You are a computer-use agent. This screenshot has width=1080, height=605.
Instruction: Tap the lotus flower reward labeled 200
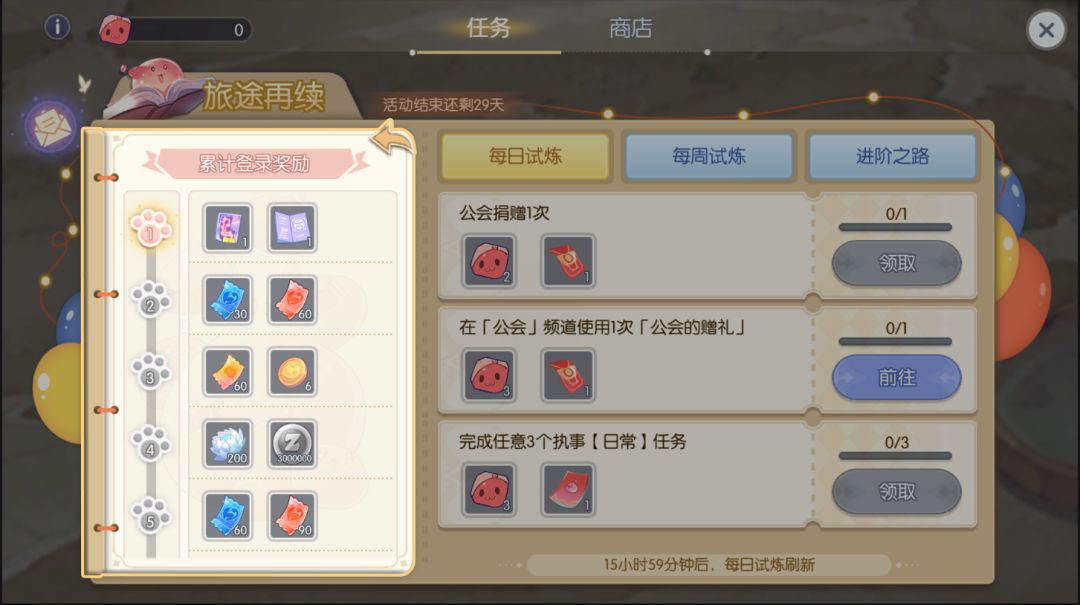(228, 444)
